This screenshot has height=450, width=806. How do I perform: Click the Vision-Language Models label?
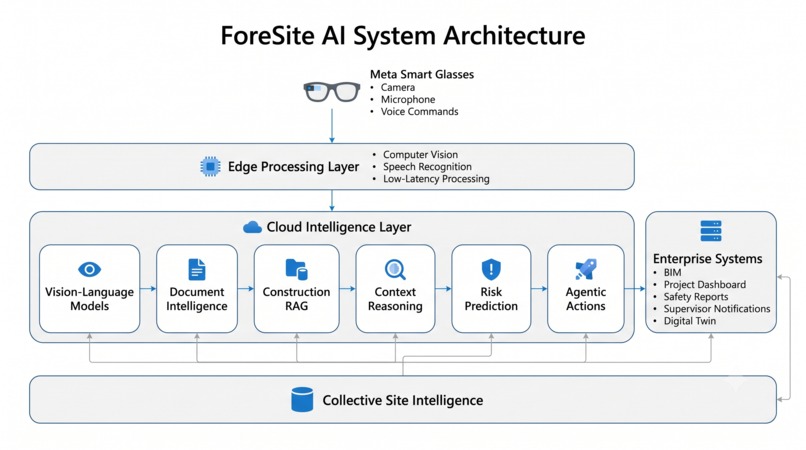[x=89, y=299]
